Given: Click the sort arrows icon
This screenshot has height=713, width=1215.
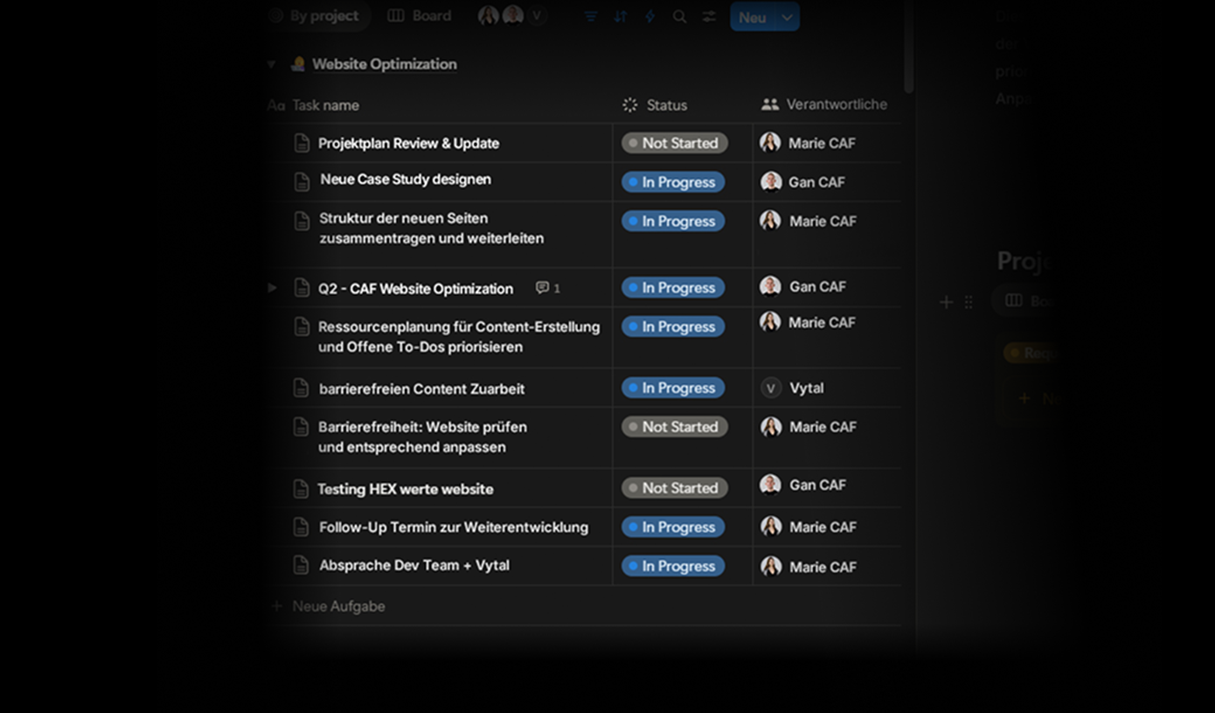Looking at the screenshot, I should pyautogui.click(x=621, y=17).
